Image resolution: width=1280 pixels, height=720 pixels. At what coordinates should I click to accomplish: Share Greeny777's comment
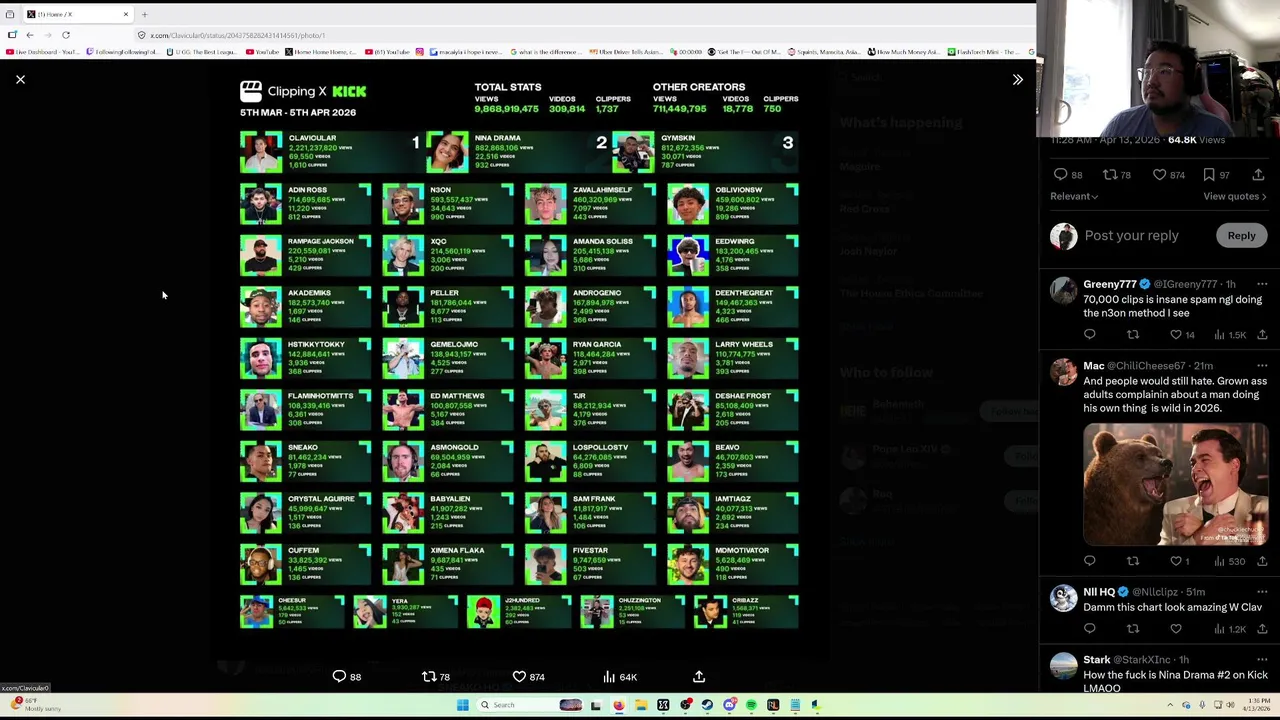(1262, 335)
